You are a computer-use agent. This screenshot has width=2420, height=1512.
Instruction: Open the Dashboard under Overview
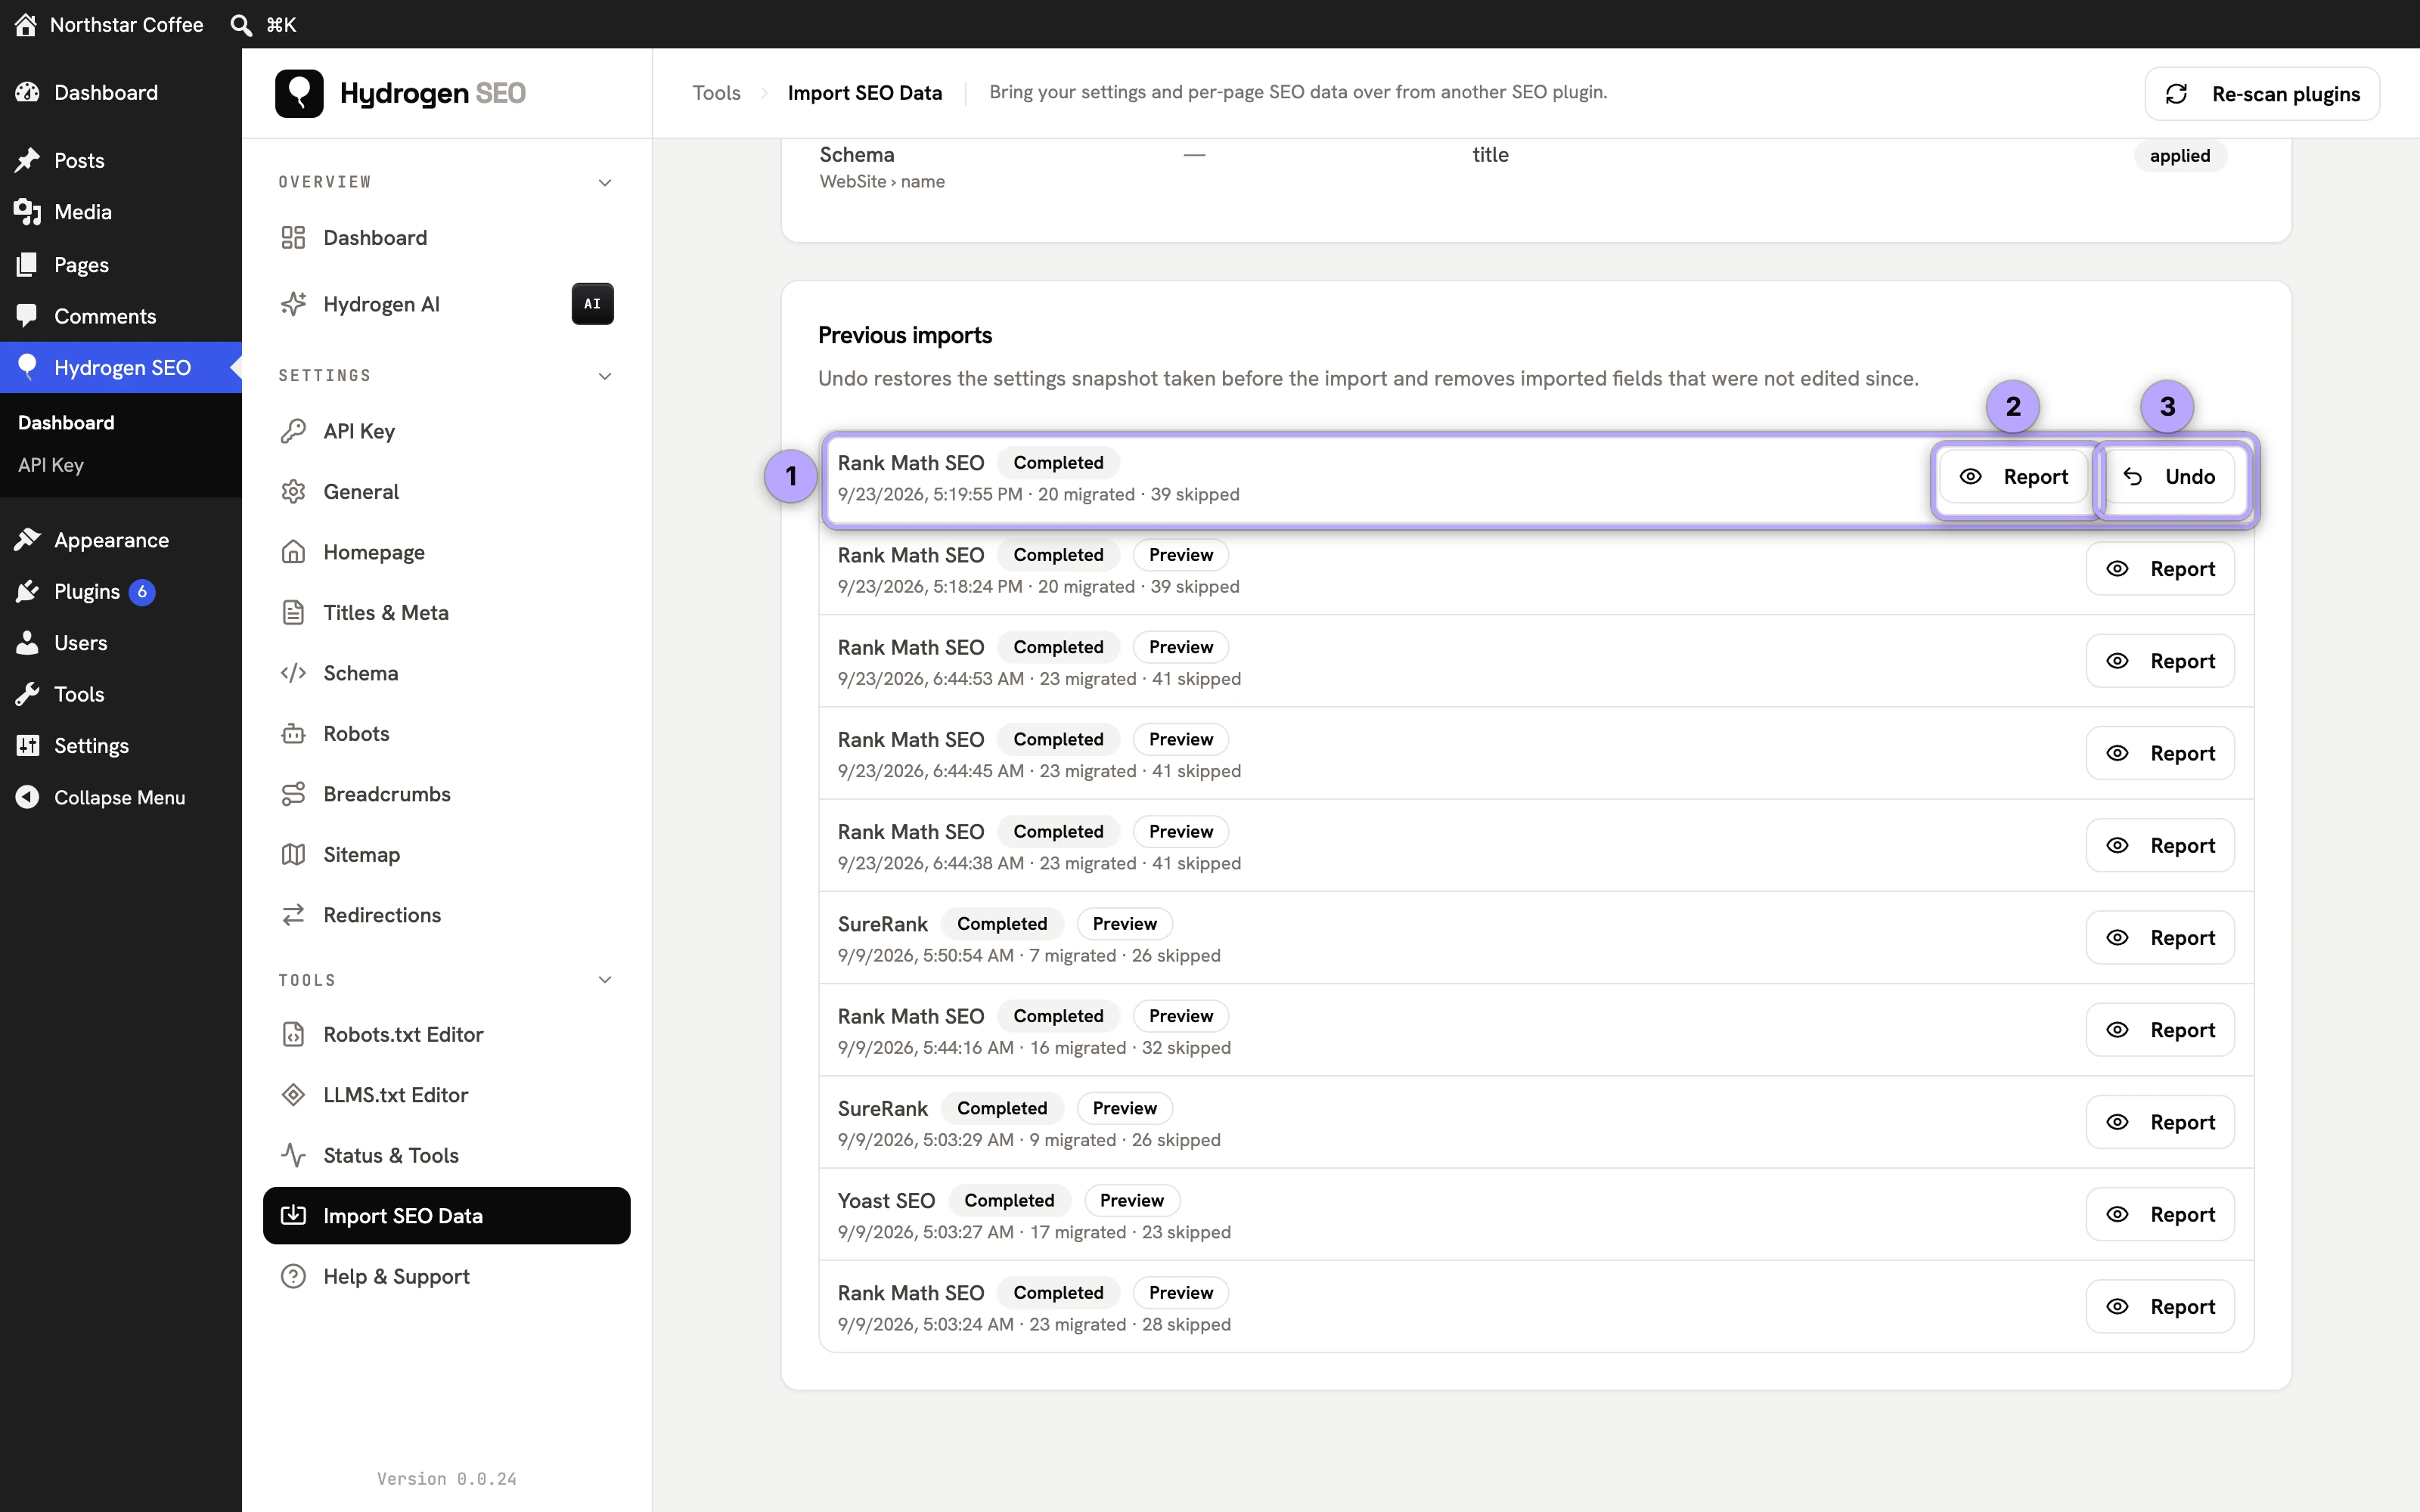(x=447, y=238)
